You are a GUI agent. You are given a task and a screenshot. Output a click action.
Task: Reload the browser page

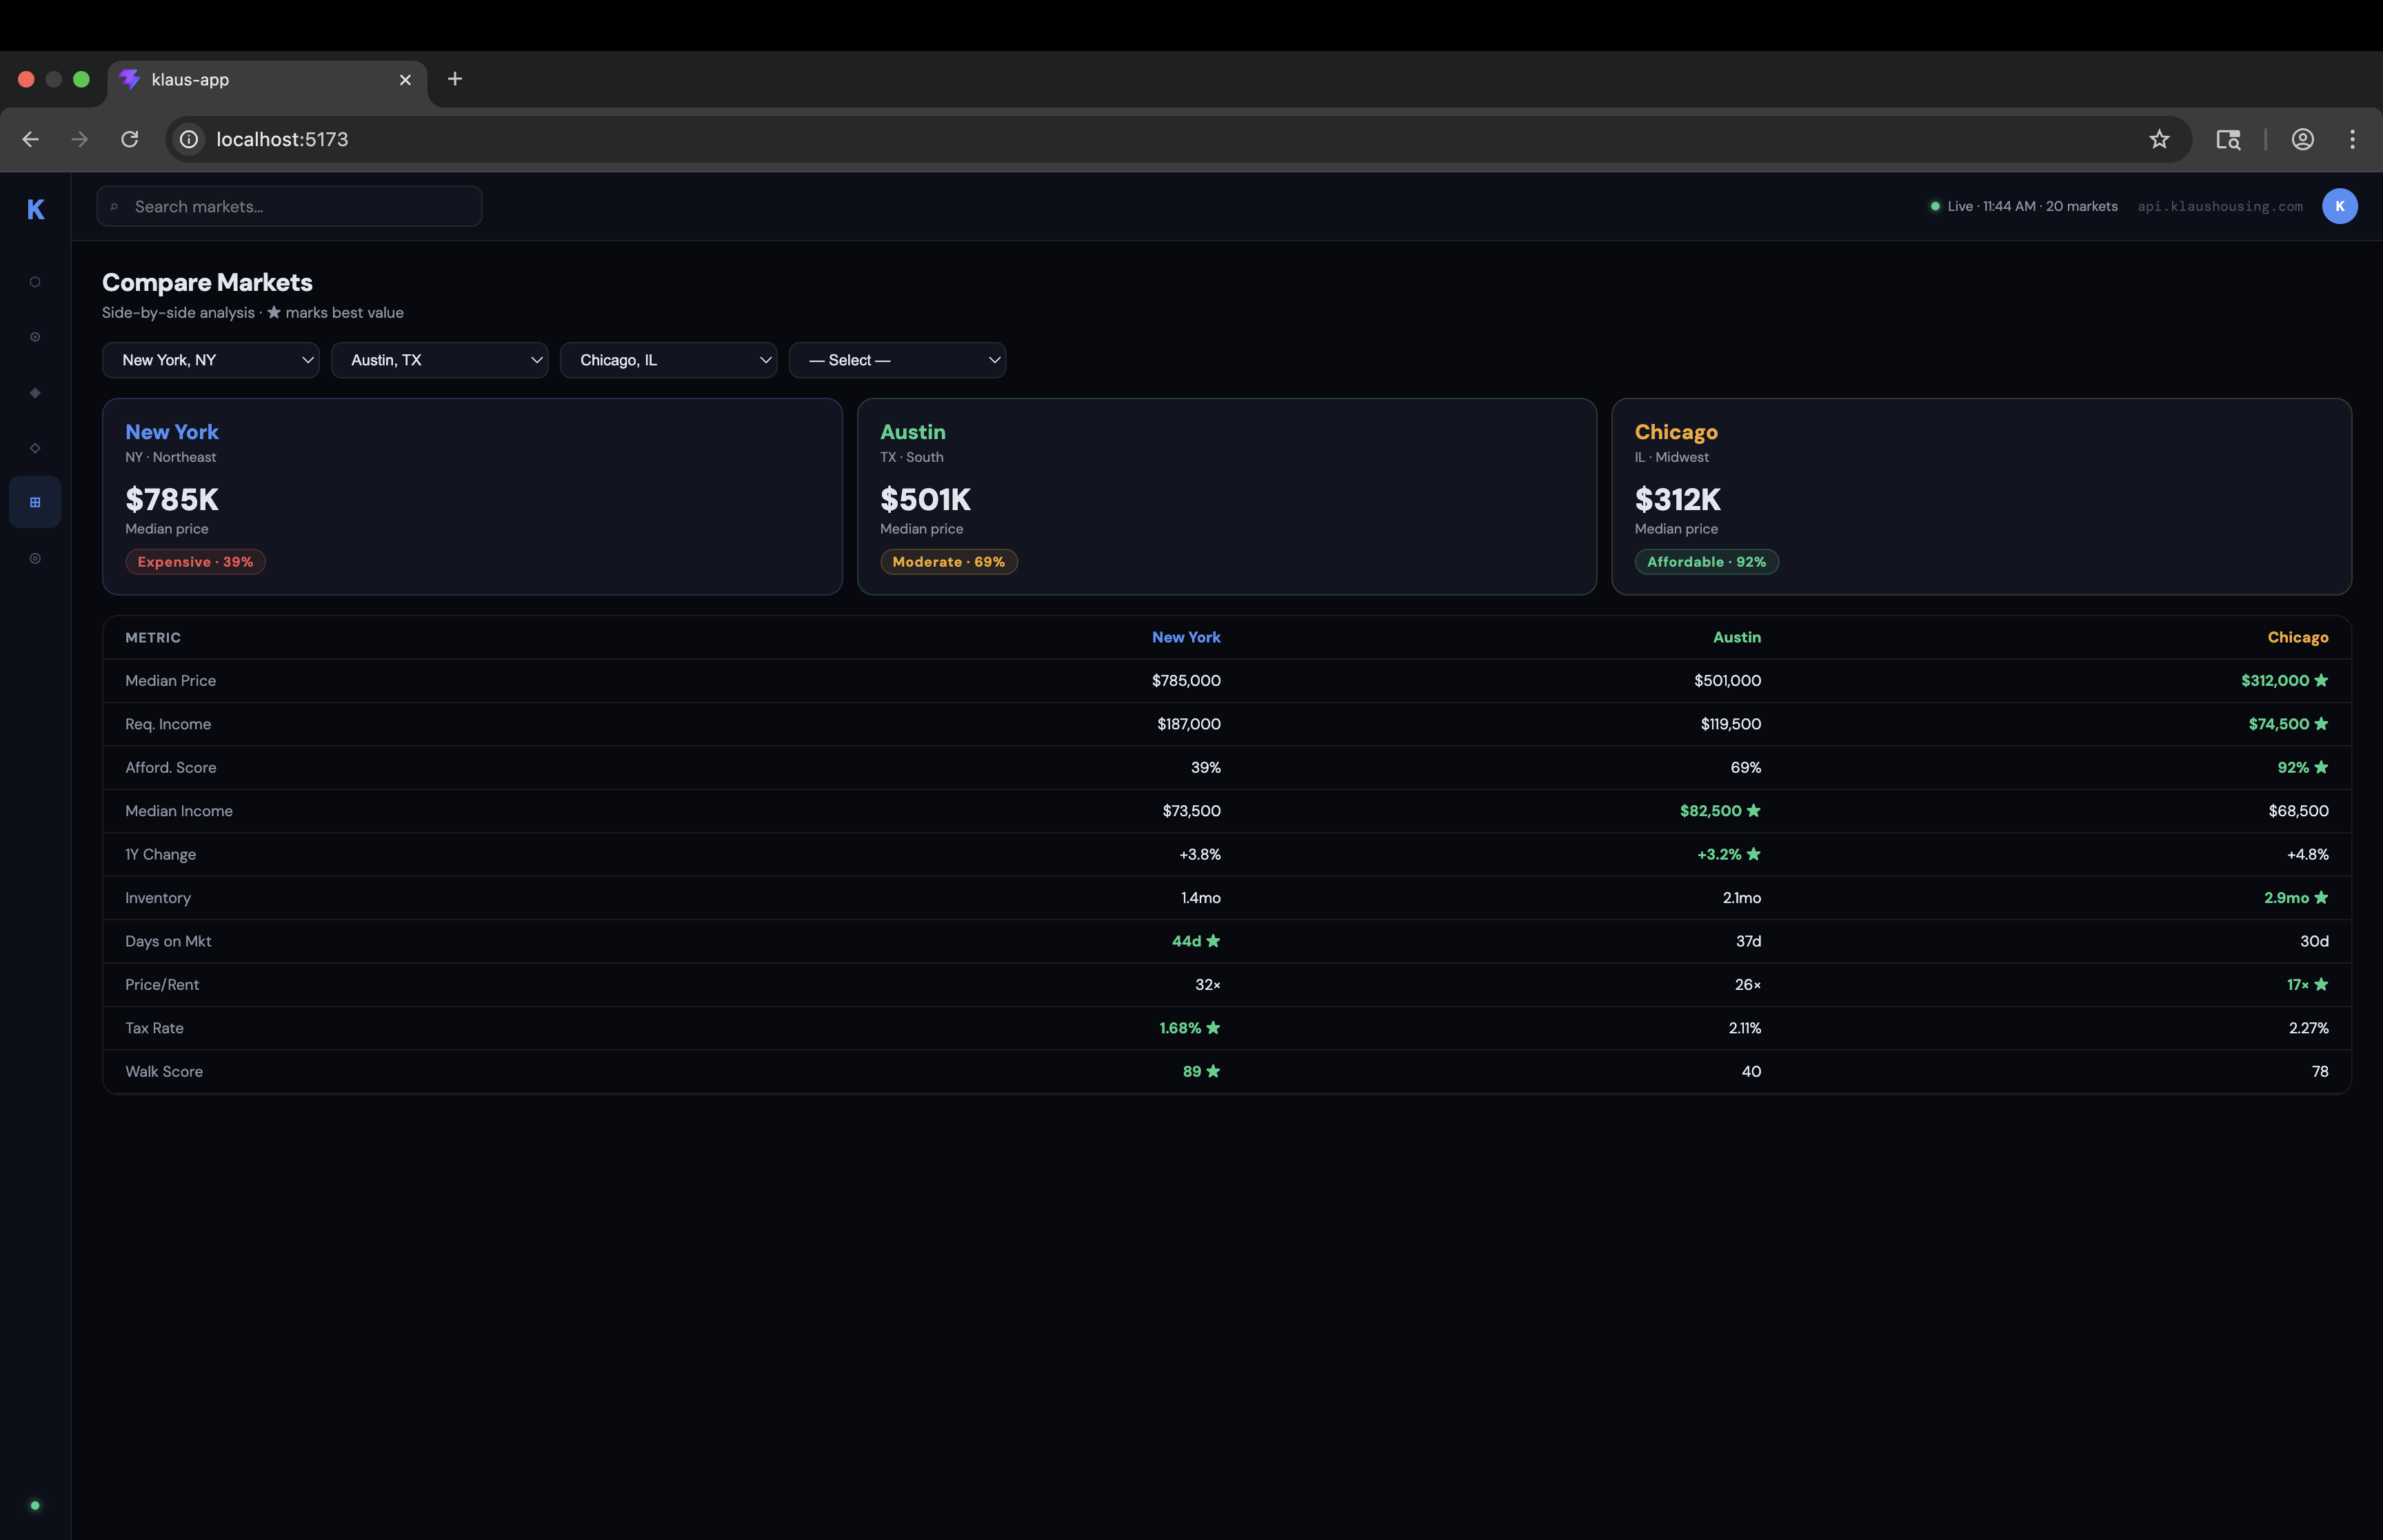pyautogui.click(x=130, y=139)
